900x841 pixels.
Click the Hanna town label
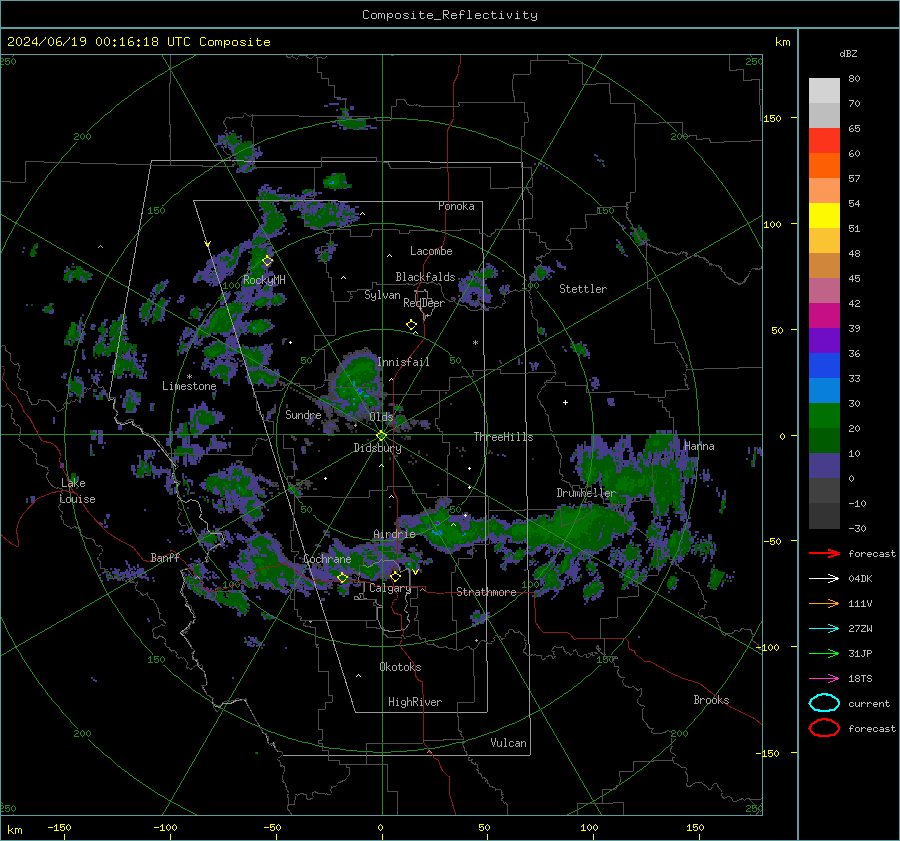[699, 446]
